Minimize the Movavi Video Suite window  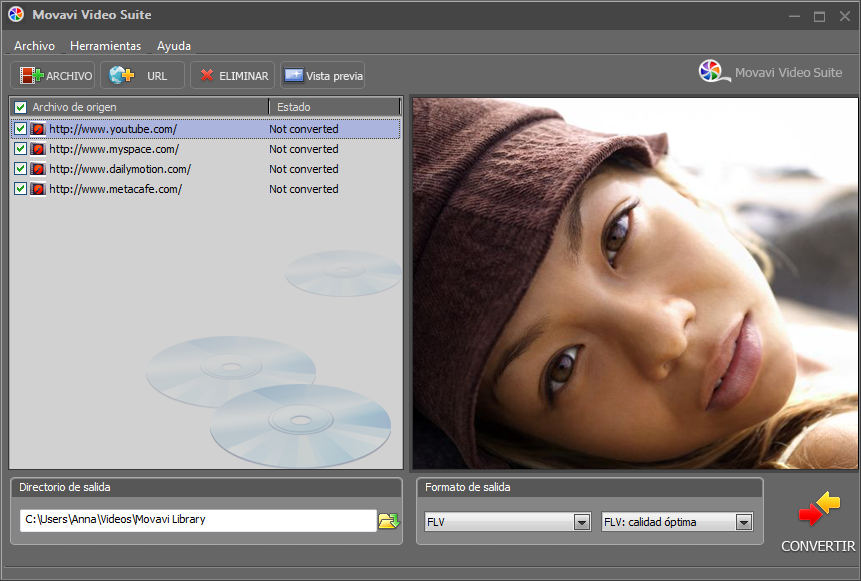tap(794, 16)
